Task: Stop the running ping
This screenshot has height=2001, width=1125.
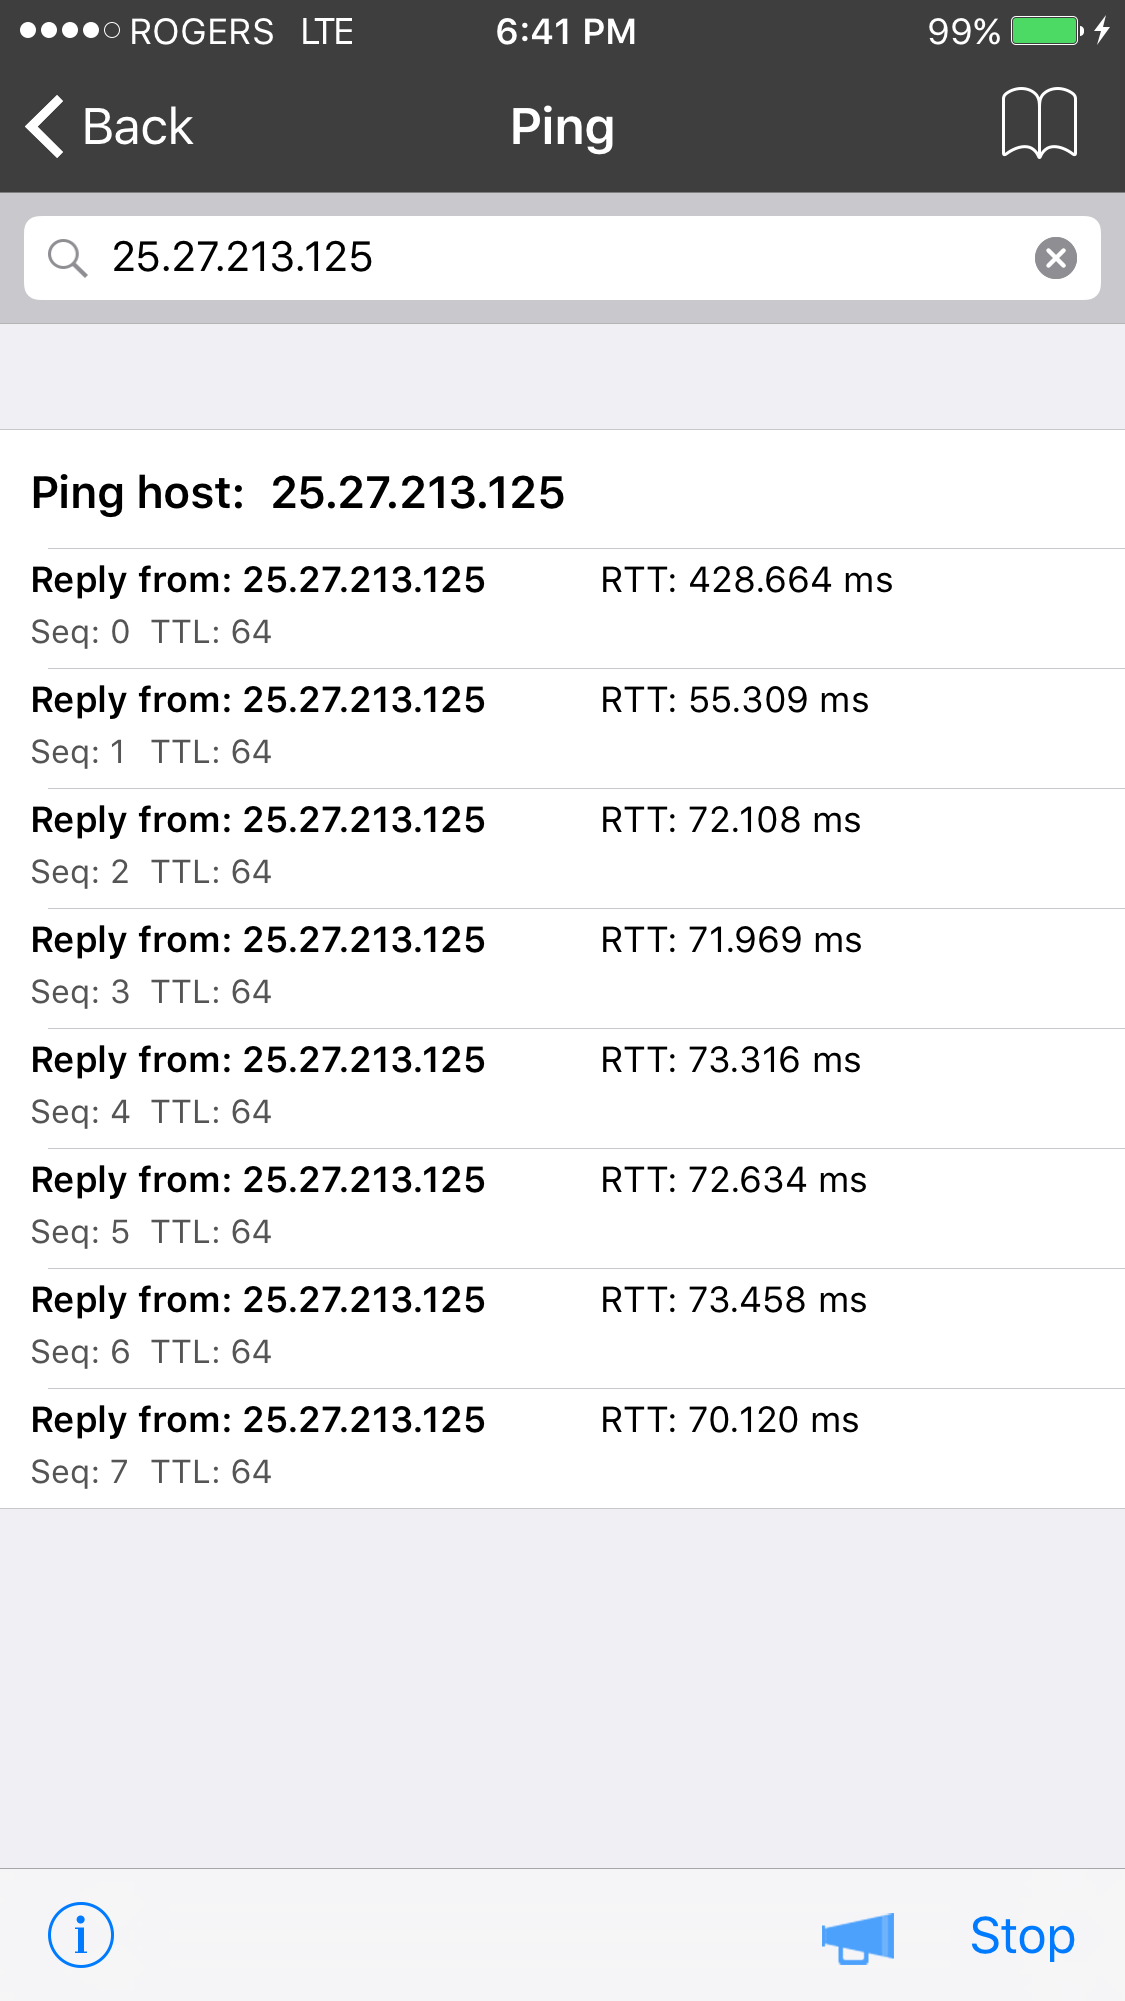Action: pyautogui.click(x=1022, y=1936)
